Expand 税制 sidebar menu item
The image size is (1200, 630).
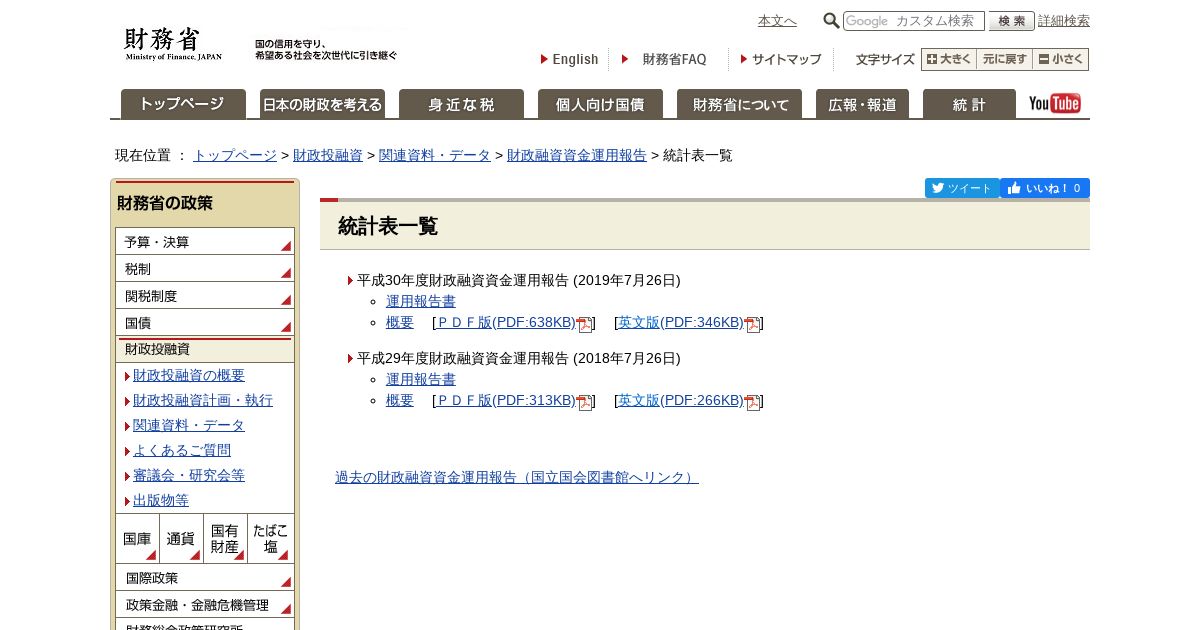205,269
